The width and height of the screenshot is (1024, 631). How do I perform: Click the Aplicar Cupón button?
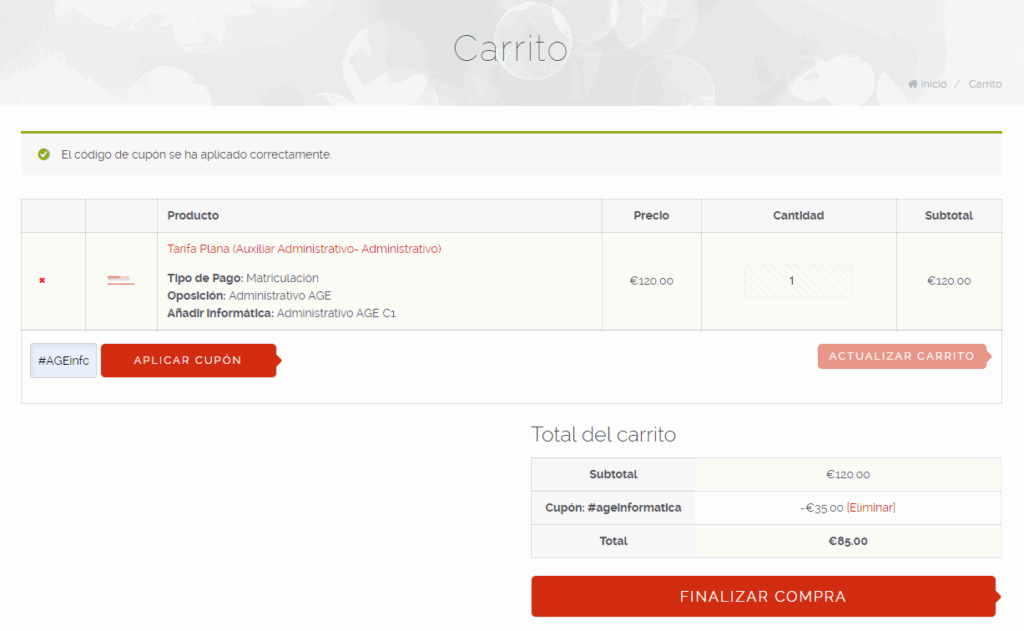pyautogui.click(x=189, y=361)
